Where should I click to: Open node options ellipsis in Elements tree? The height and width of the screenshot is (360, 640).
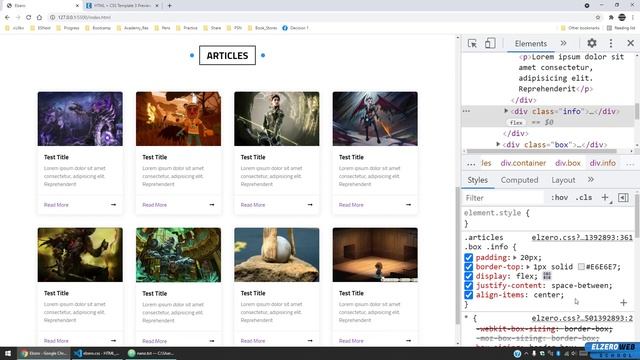(x=466, y=111)
